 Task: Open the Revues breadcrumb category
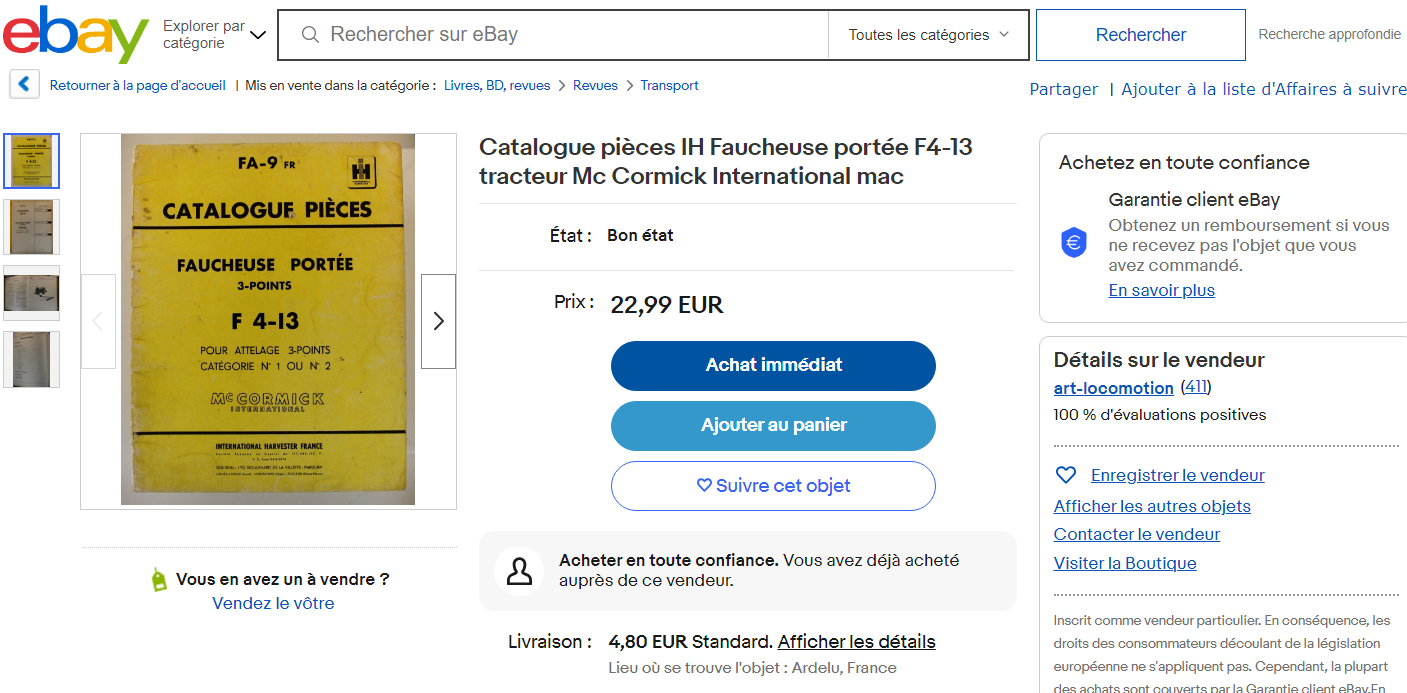pyautogui.click(x=595, y=86)
